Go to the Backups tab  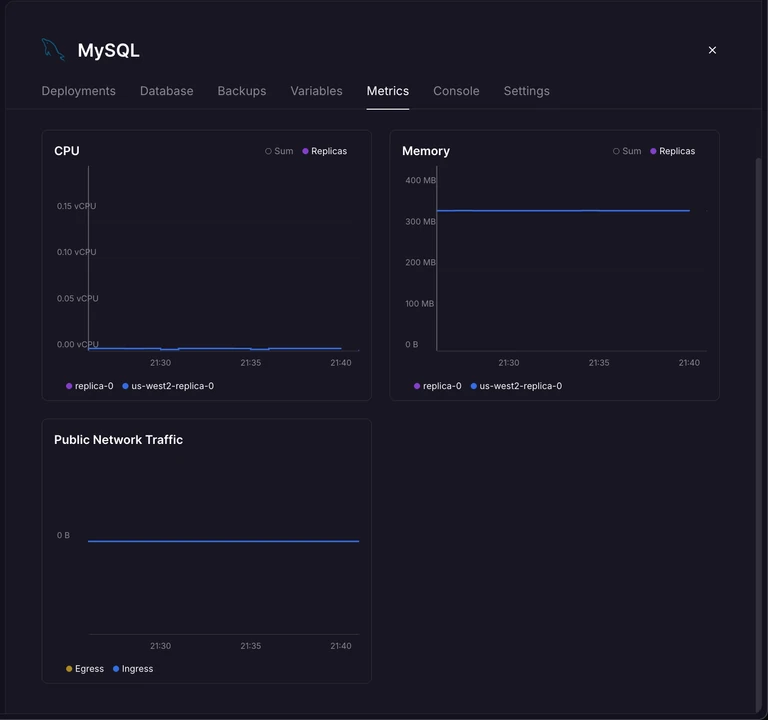[241, 91]
